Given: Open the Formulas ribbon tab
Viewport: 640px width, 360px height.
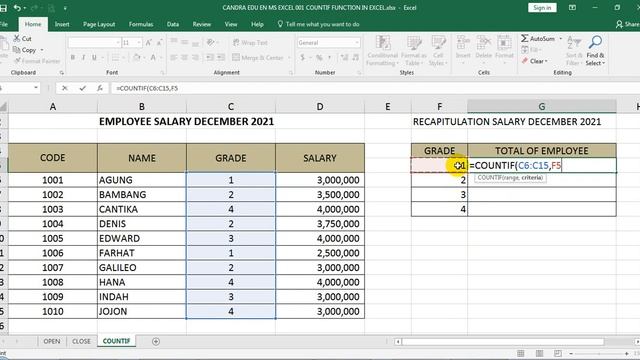Looking at the screenshot, I should pos(141,24).
